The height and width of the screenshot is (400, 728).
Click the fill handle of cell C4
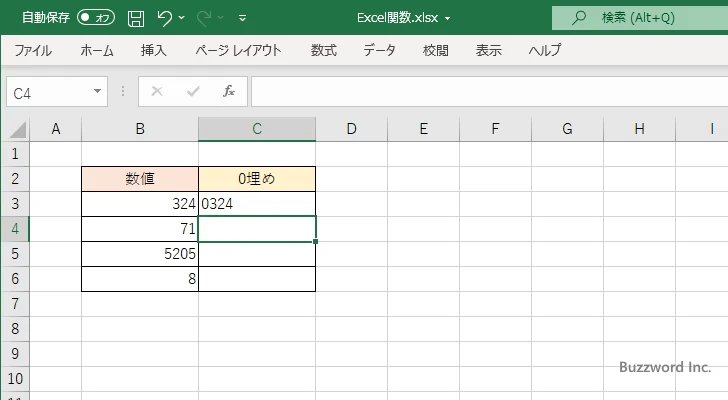point(316,241)
